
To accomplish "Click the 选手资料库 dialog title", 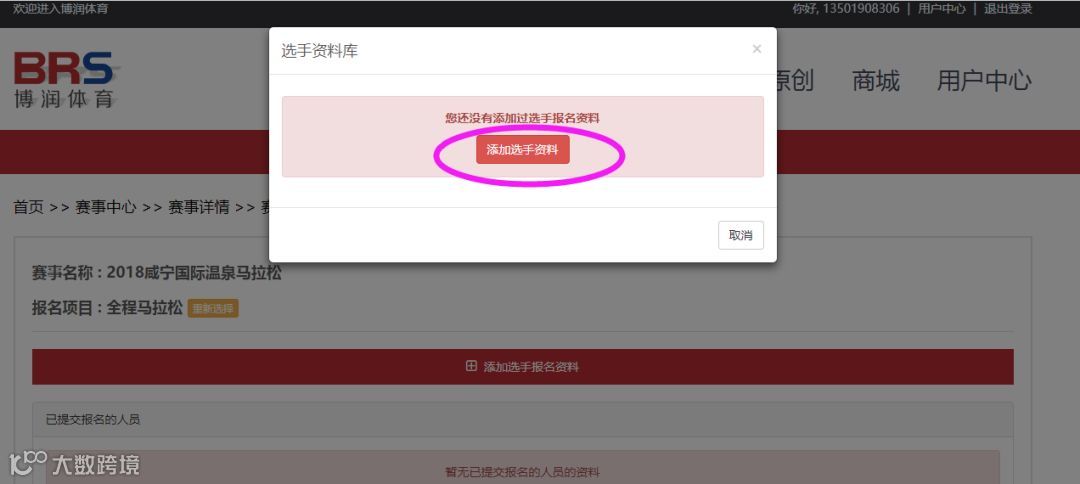I will (x=320, y=51).
